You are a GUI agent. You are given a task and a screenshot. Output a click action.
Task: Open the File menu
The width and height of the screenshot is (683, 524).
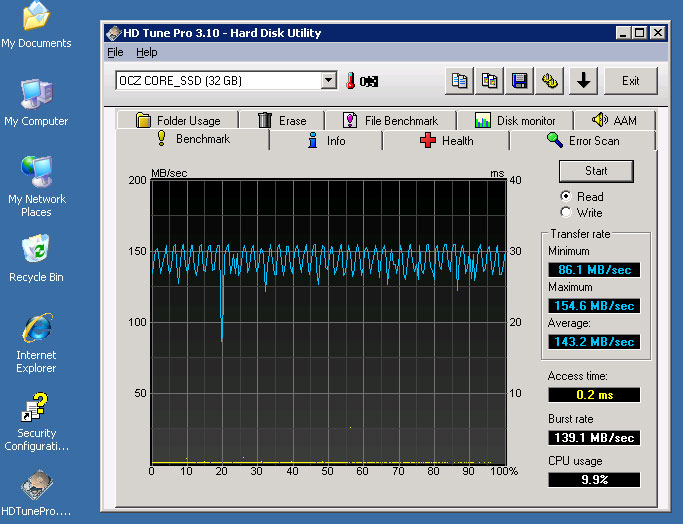[115, 52]
